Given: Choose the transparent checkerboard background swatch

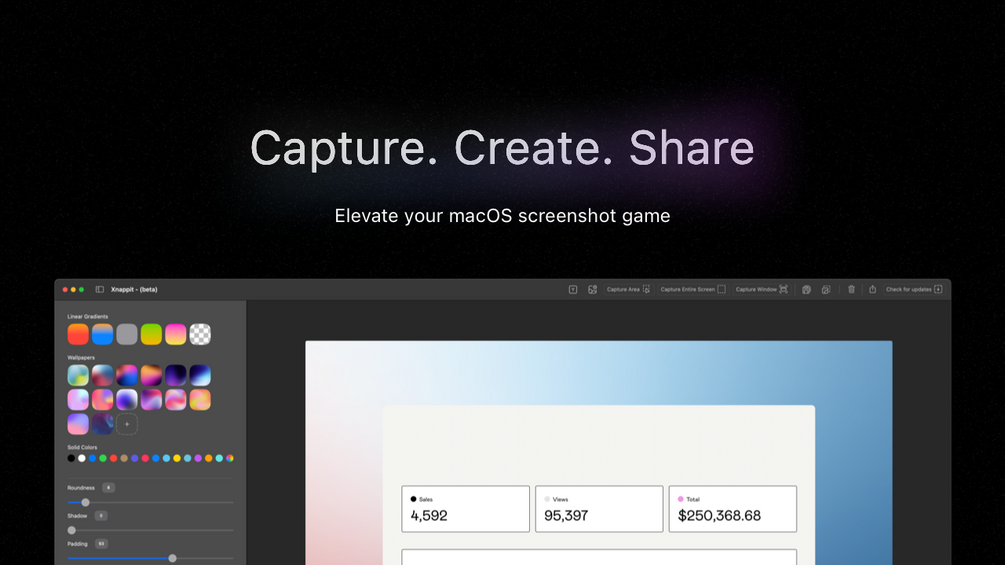Looking at the screenshot, I should click(x=200, y=334).
